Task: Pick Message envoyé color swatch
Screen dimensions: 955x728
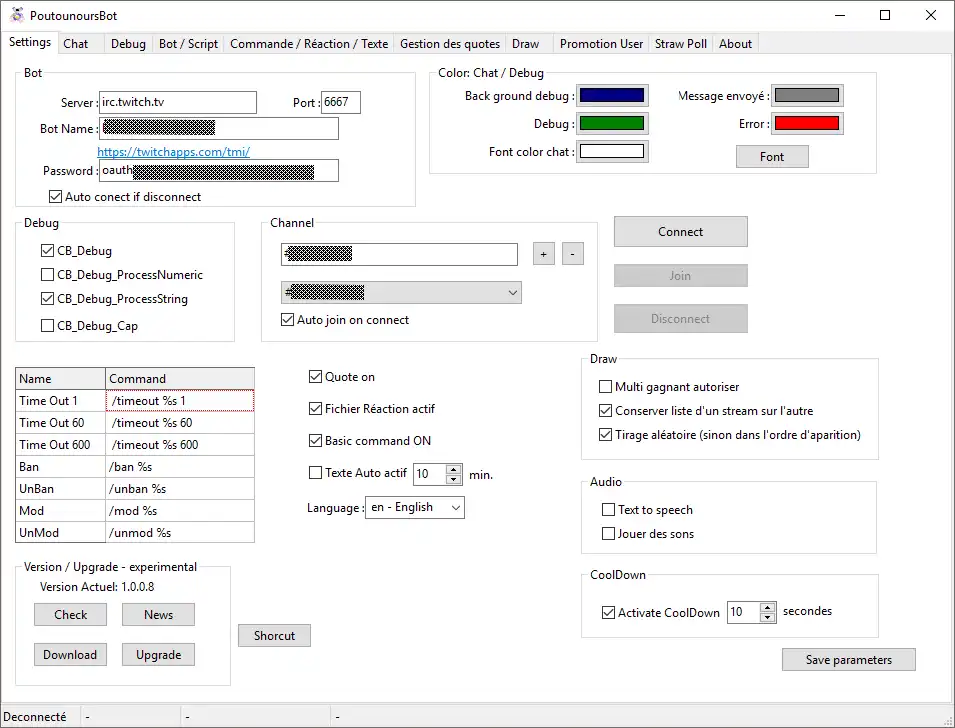Action: (x=807, y=95)
